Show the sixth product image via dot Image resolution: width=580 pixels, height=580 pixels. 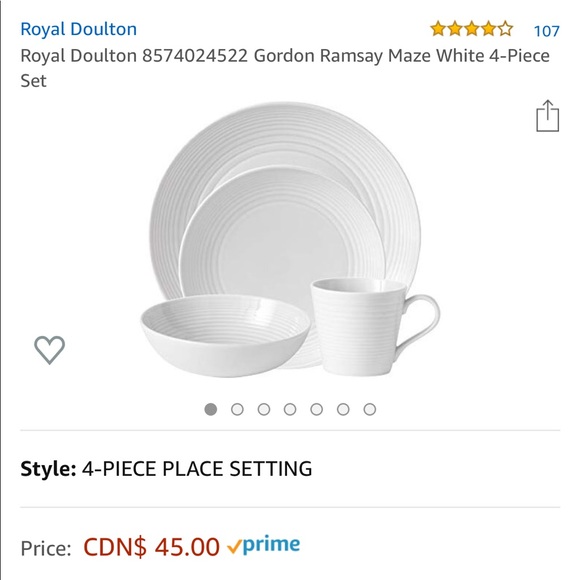click(343, 409)
